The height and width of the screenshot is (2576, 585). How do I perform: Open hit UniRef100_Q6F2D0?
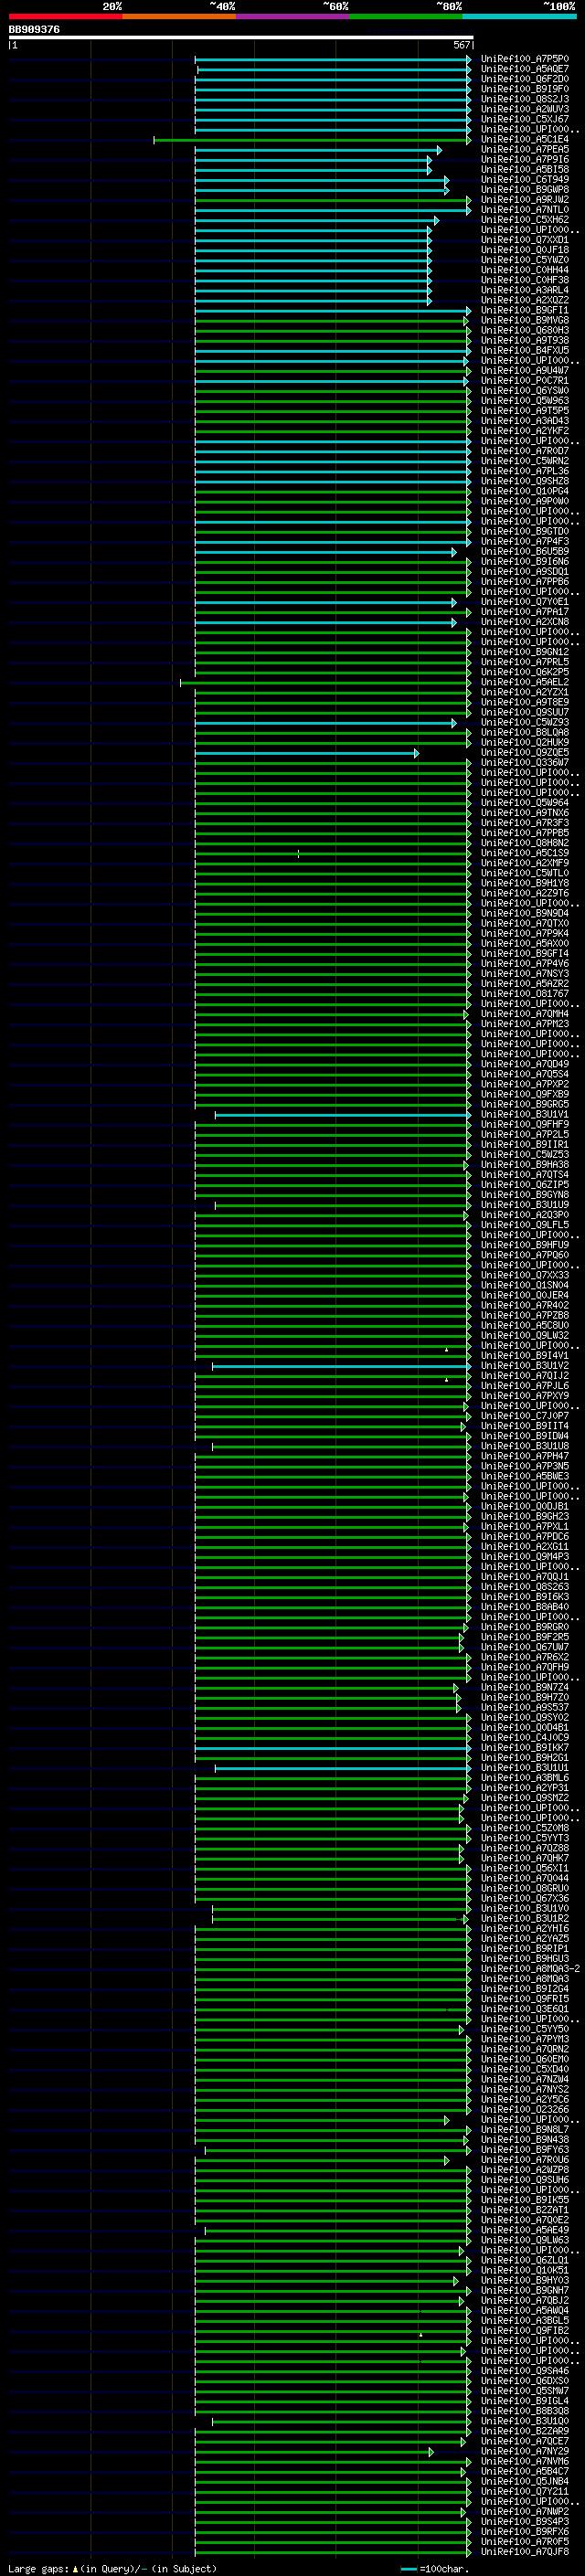click(524, 80)
